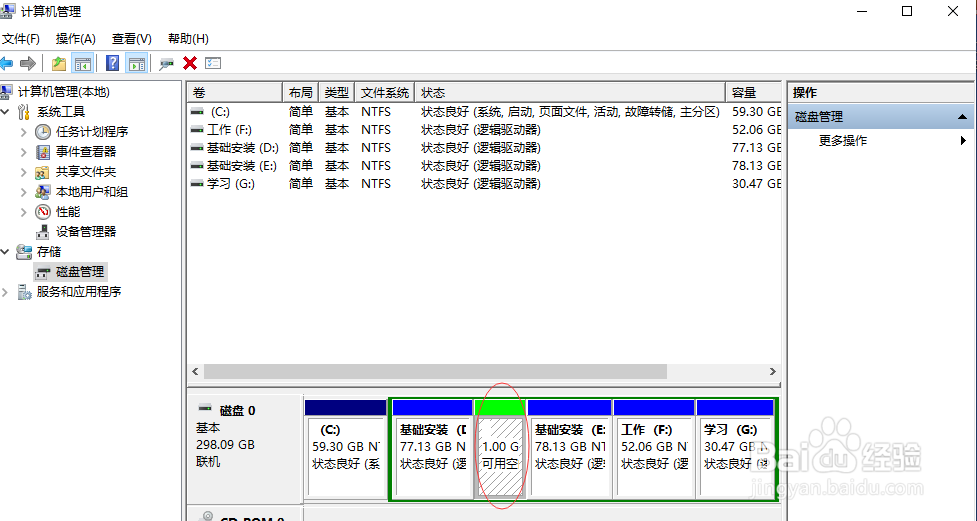Image resolution: width=977 pixels, height=521 pixels.
Task: Expand the 共享文件夹 node arrow
Action: [24, 171]
